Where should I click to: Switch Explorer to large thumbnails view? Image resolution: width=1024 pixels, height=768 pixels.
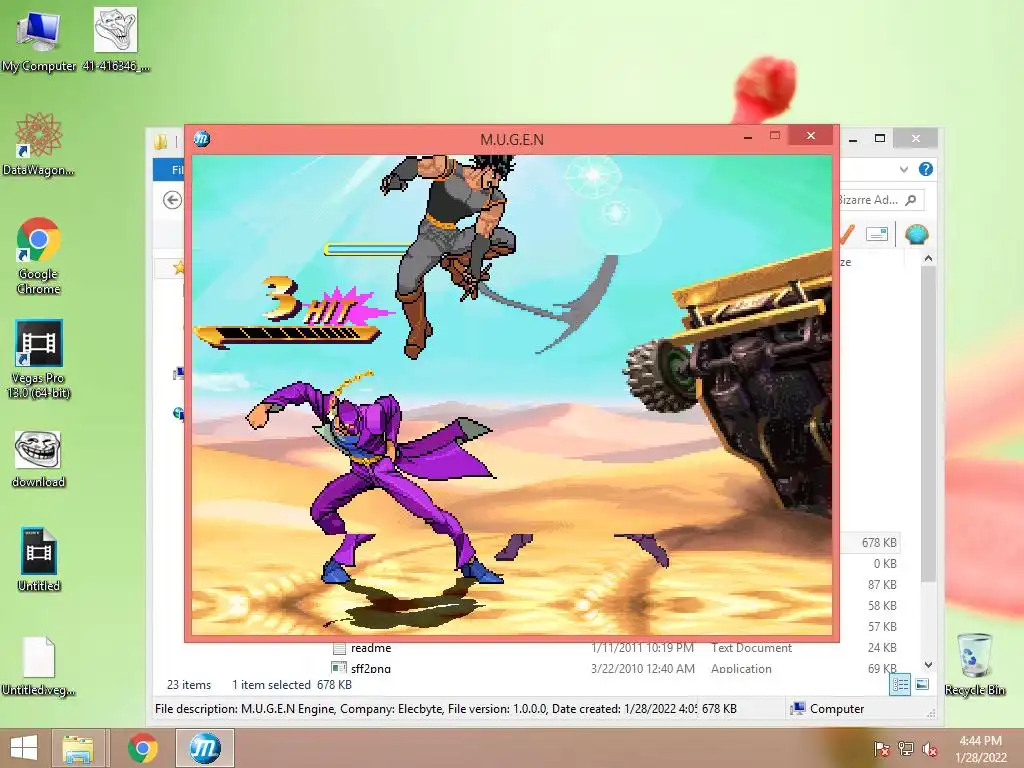[922, 684]
